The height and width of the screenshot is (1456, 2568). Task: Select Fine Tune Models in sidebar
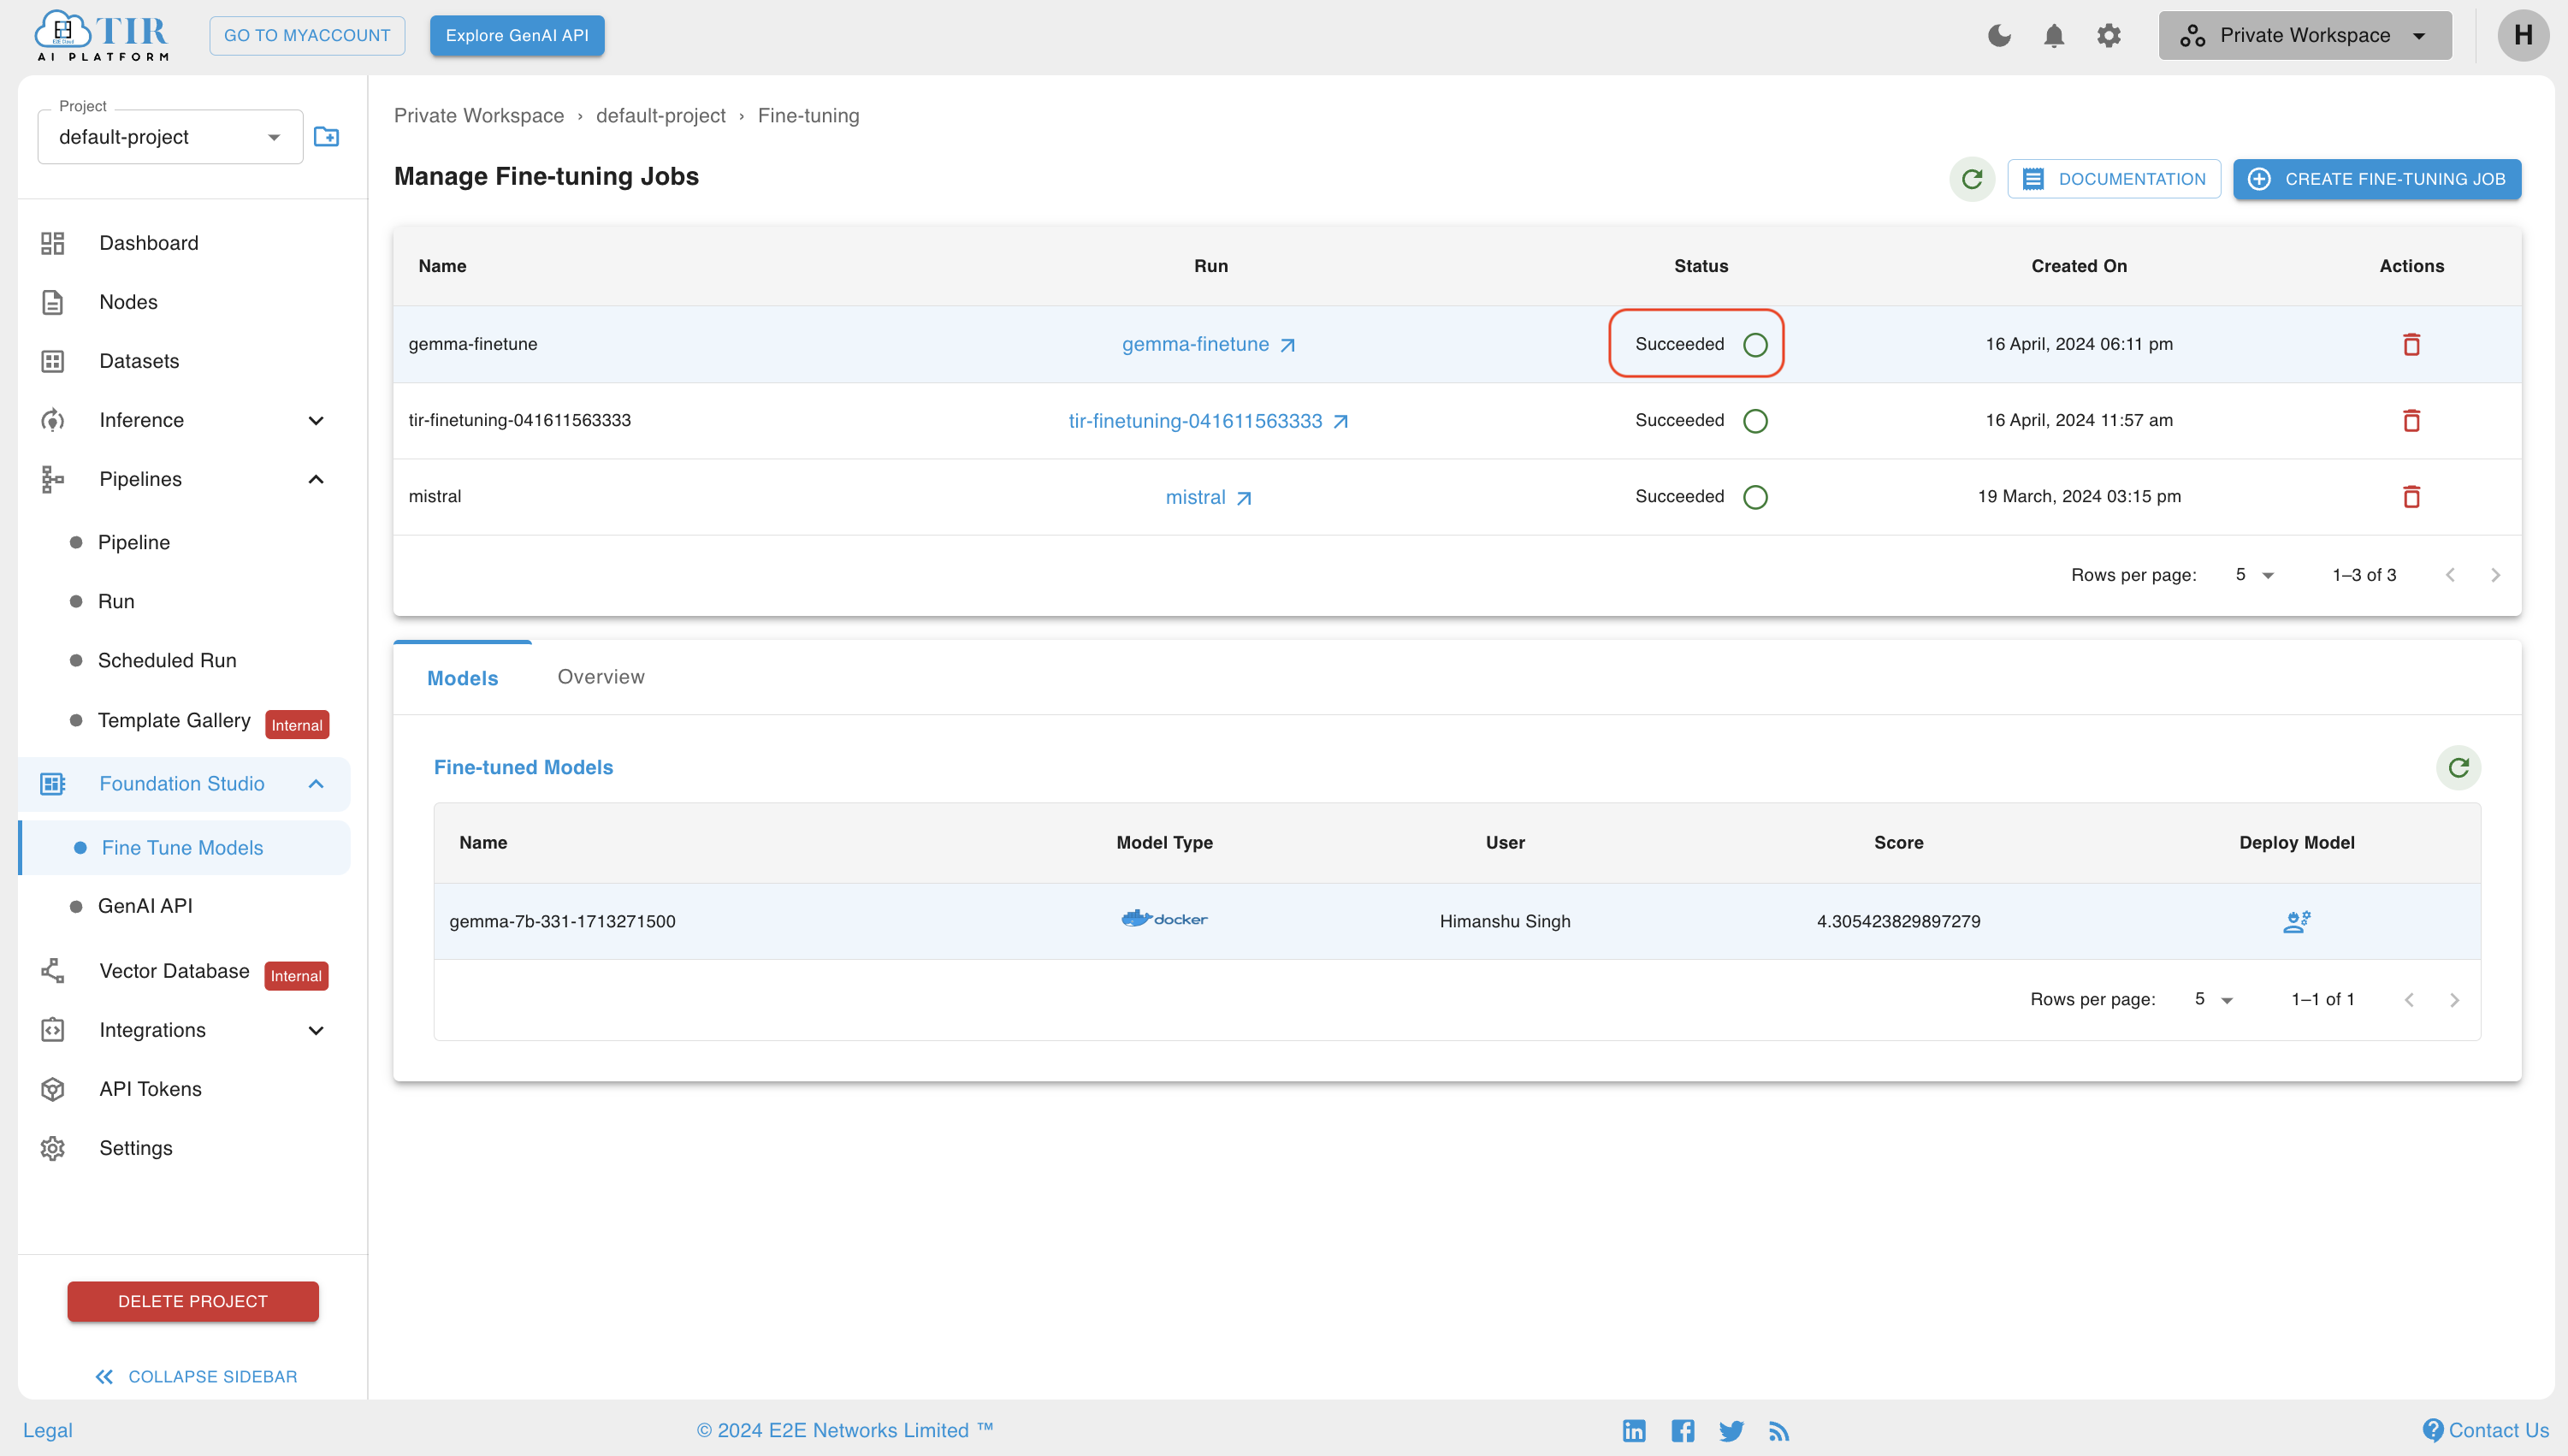(x=185, y=848)
